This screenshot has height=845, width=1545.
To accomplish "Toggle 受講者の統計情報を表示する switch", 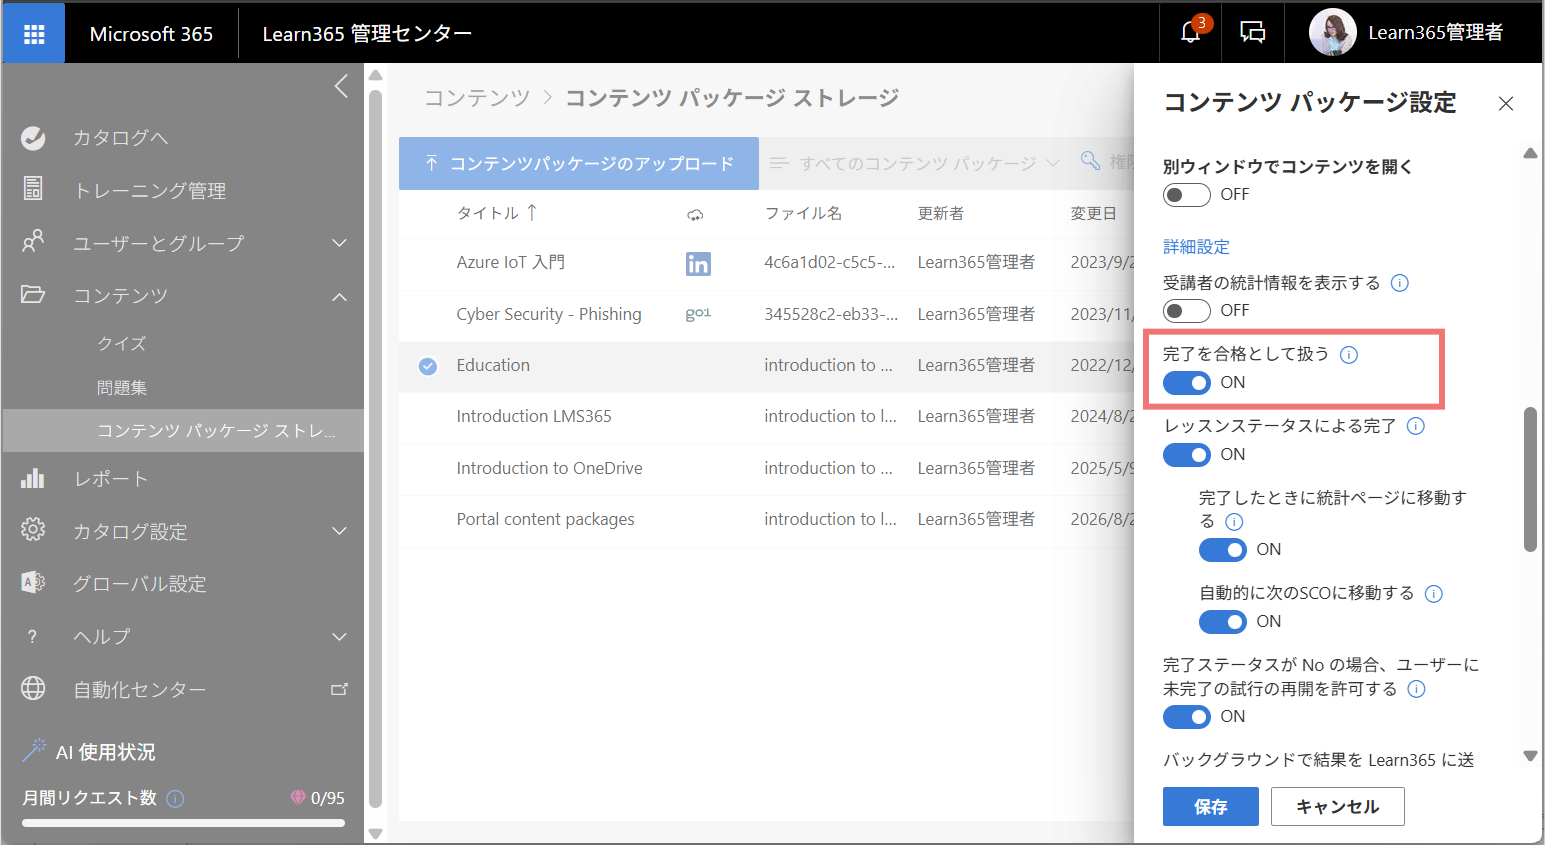I will [x=1187, y=311].
